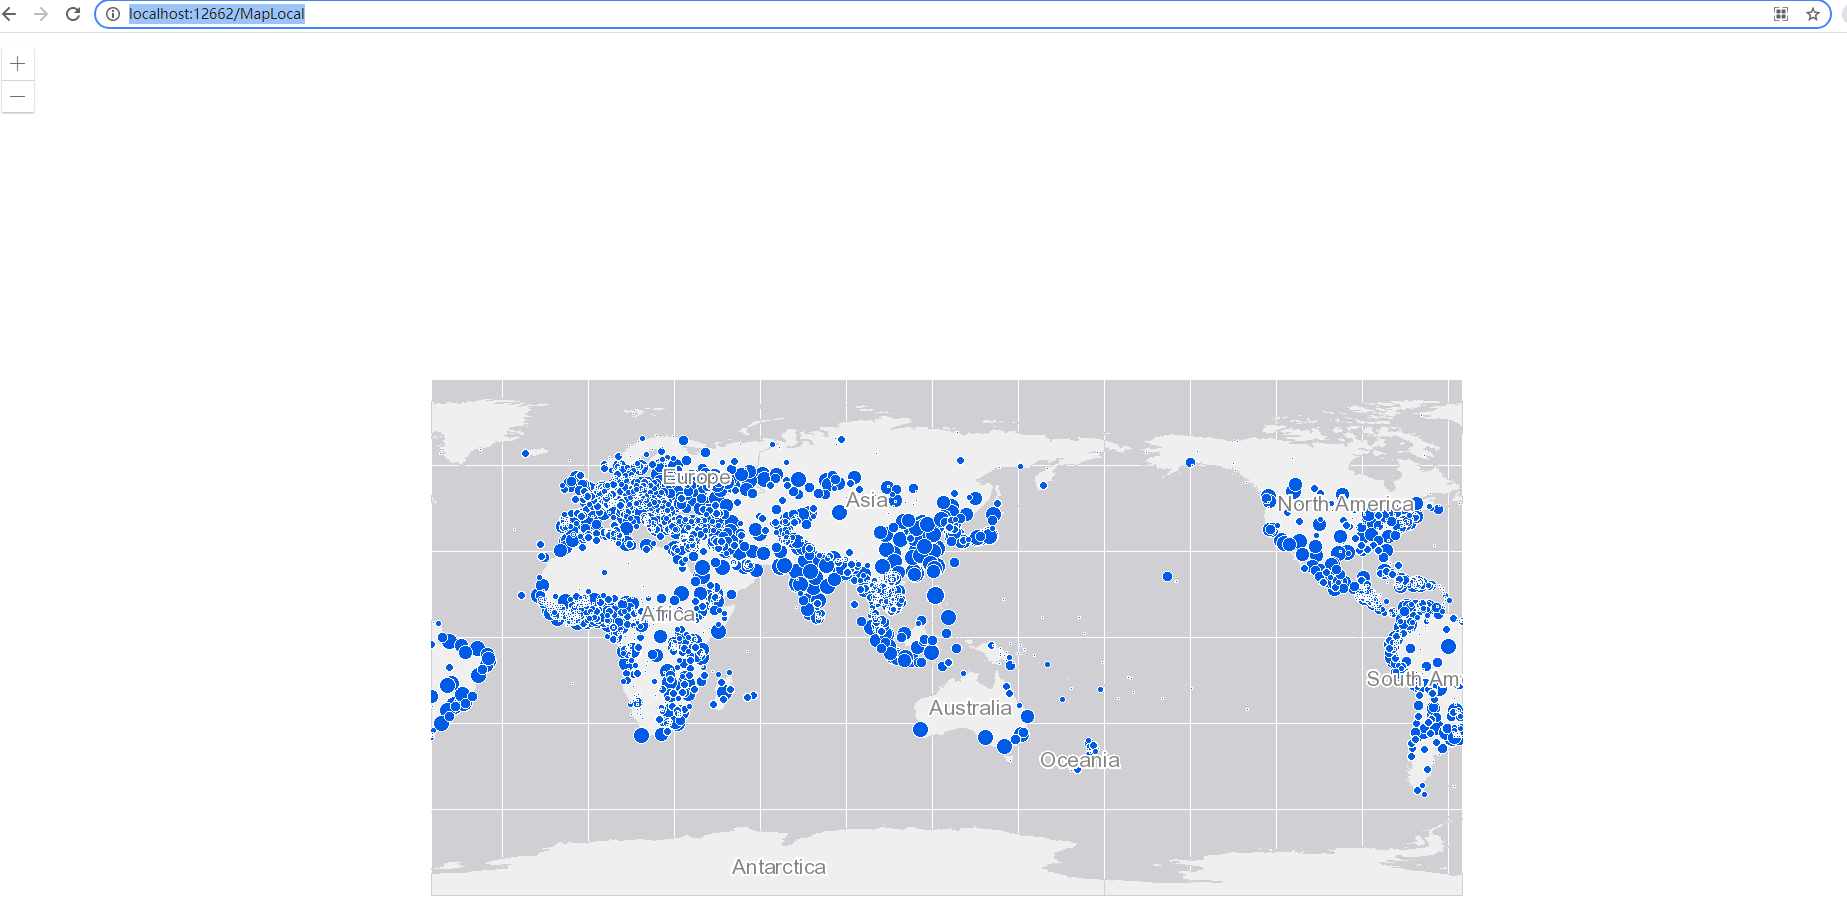Select the Oceania map label
1847x916 pixels.
pyautogui.click(x=1080, y=760)
